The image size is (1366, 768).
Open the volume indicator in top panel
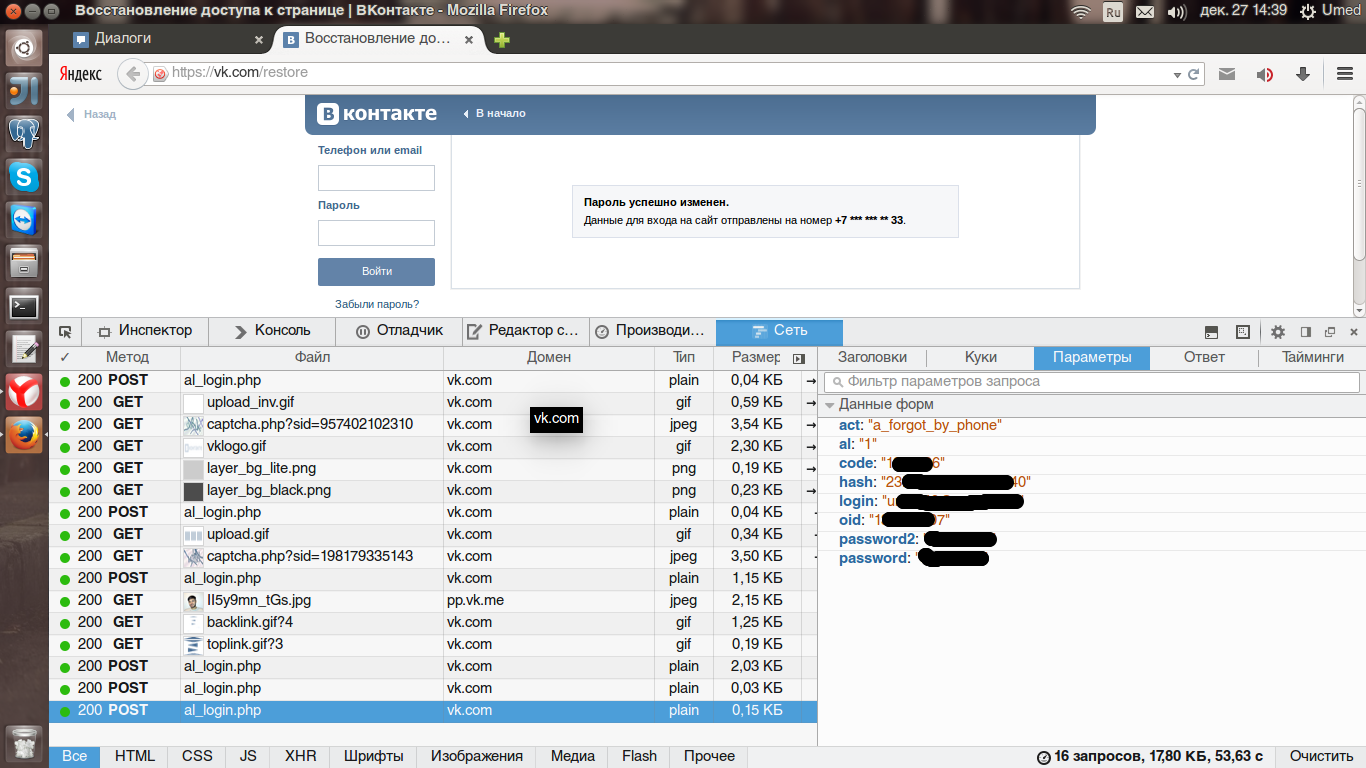pyautogui.click(x=1177, y=11)
